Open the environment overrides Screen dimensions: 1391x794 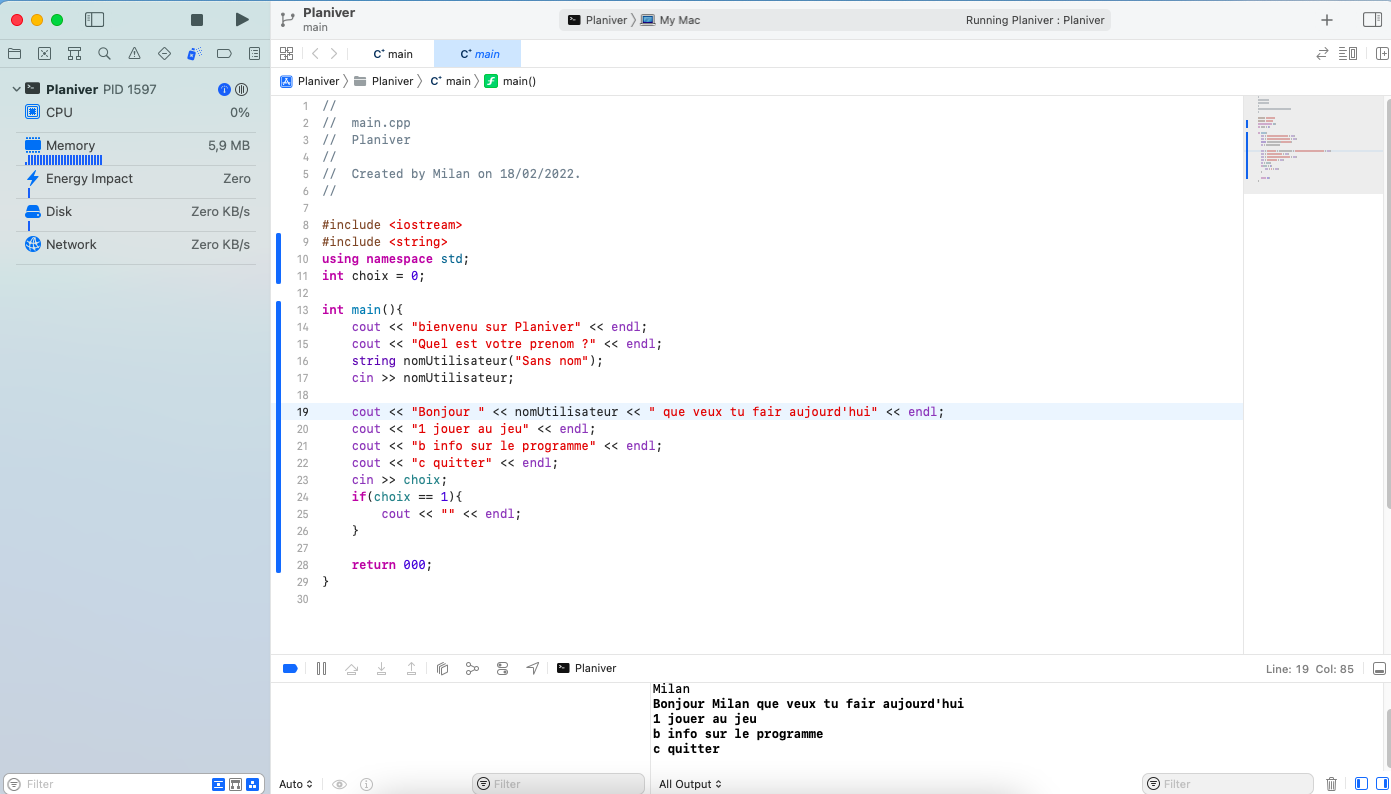pyautogui.click(x=502, y=668)
